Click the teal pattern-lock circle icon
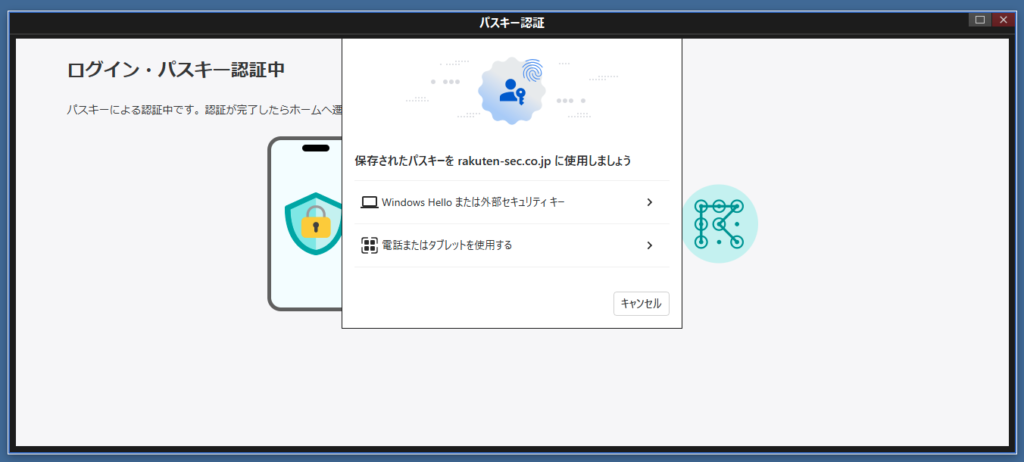The width and height of the screenshot is (1024, 462). [719, 224]
